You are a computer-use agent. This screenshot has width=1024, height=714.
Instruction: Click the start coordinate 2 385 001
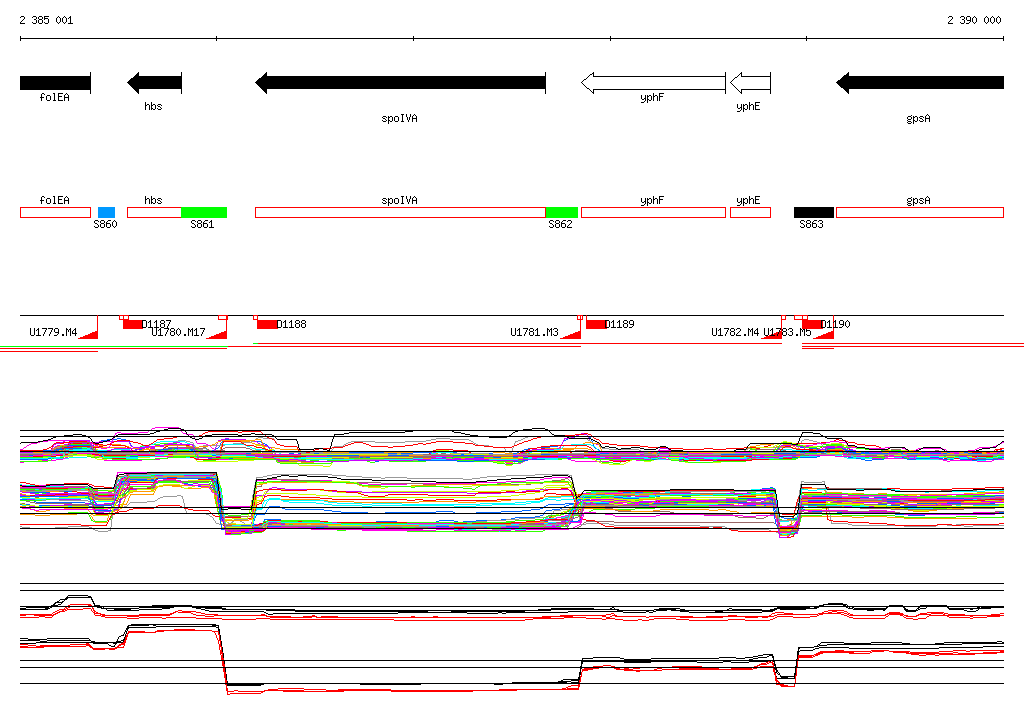click(x=46, y=20)
